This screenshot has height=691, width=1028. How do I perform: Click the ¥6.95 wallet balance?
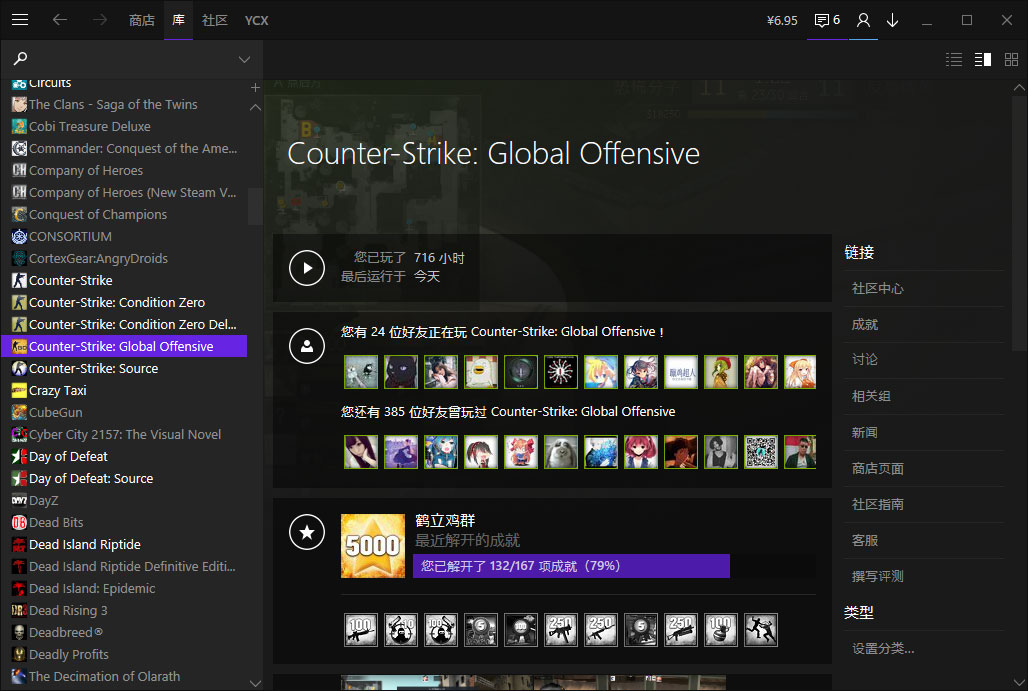782,20
